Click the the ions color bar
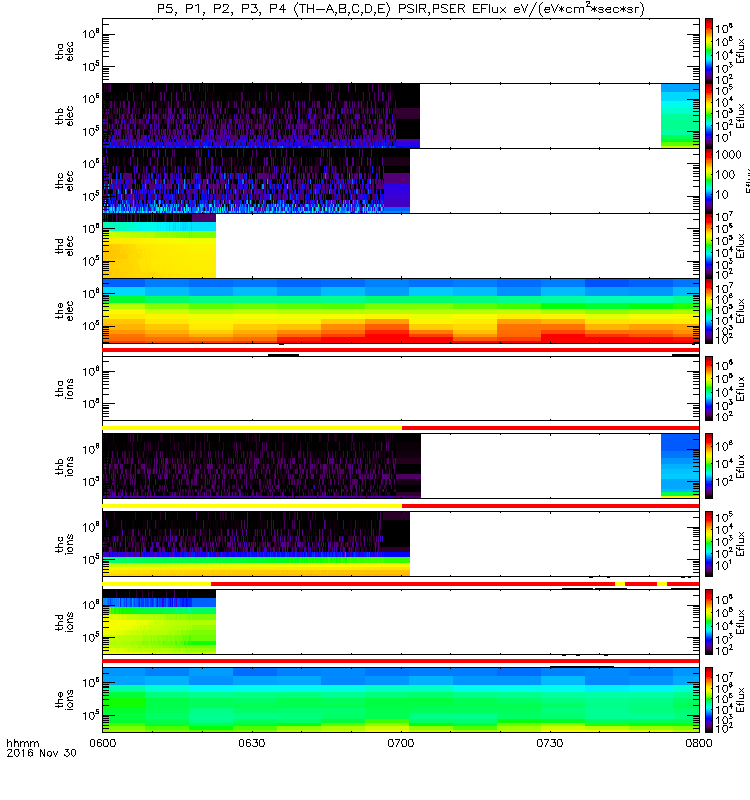This screenshot has height=800, width=750. click(709, 699)
